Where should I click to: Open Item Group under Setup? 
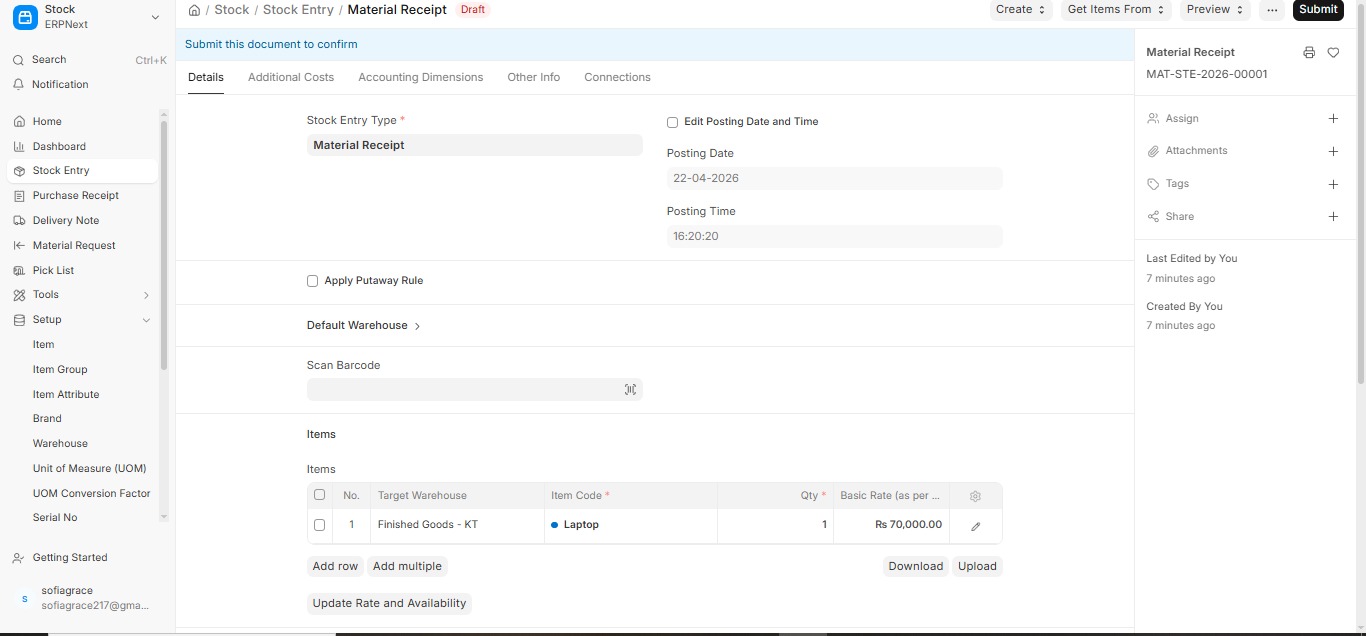tap(60, 370)
